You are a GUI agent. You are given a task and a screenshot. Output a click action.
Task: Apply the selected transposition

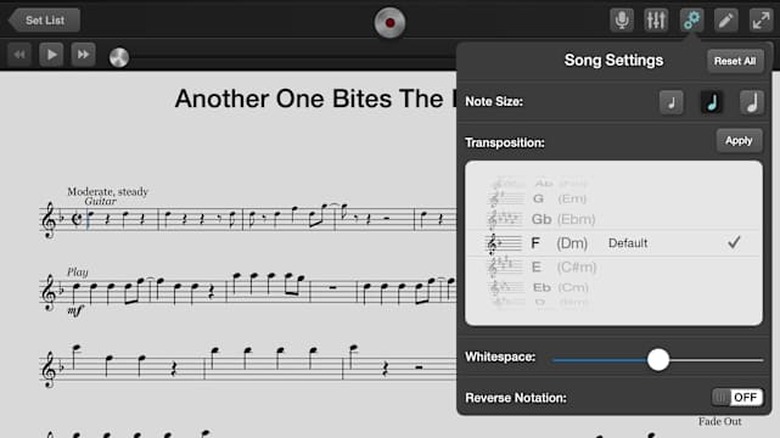[739, 140]
